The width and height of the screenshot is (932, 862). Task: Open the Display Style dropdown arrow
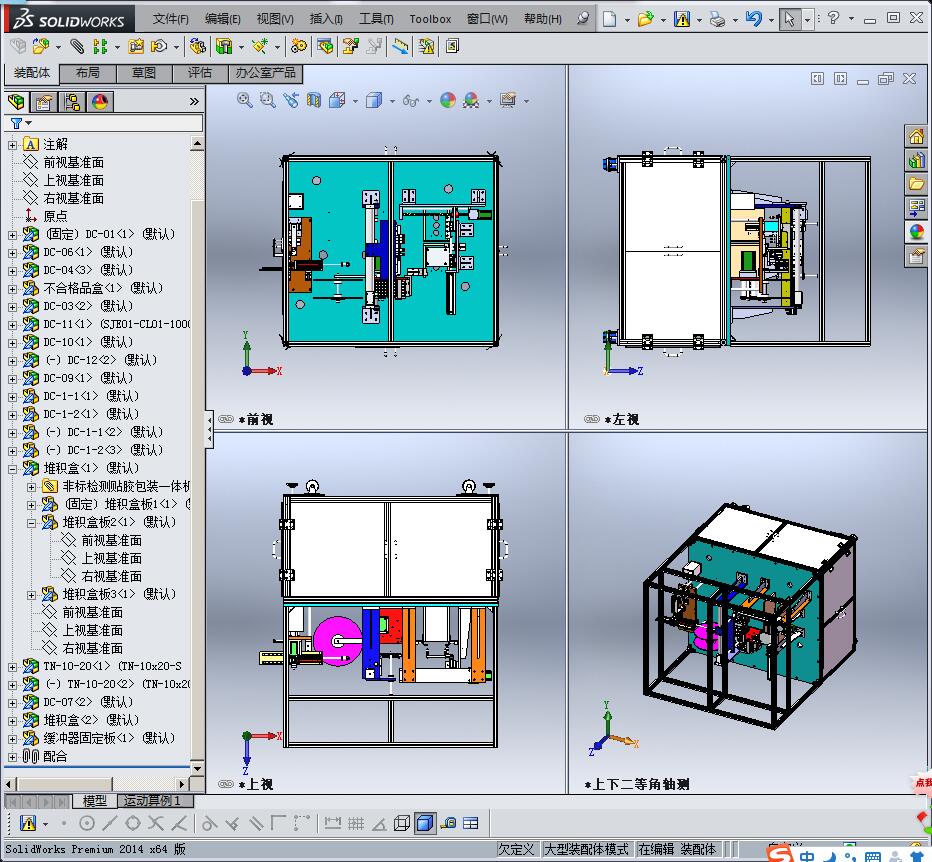point(392,101)
